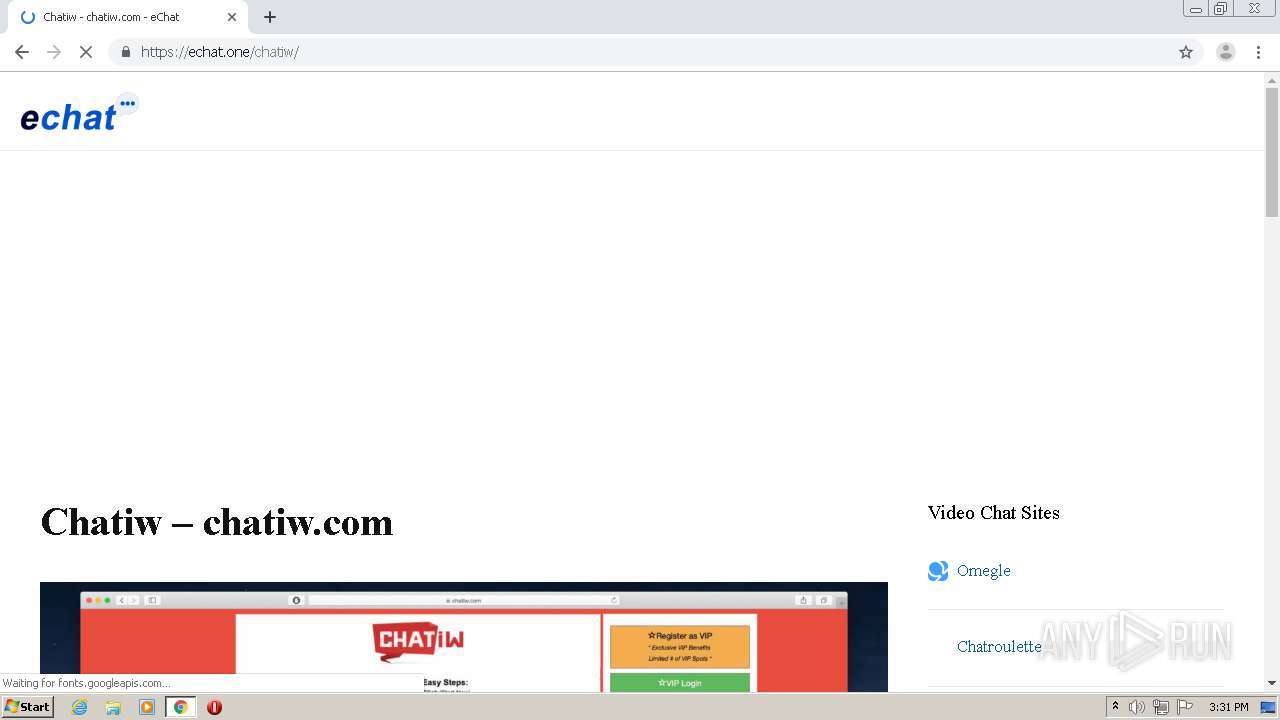Click the Action Center flag tray icon
Screen dimensions: 1280x720
(x=1185, y=707)
